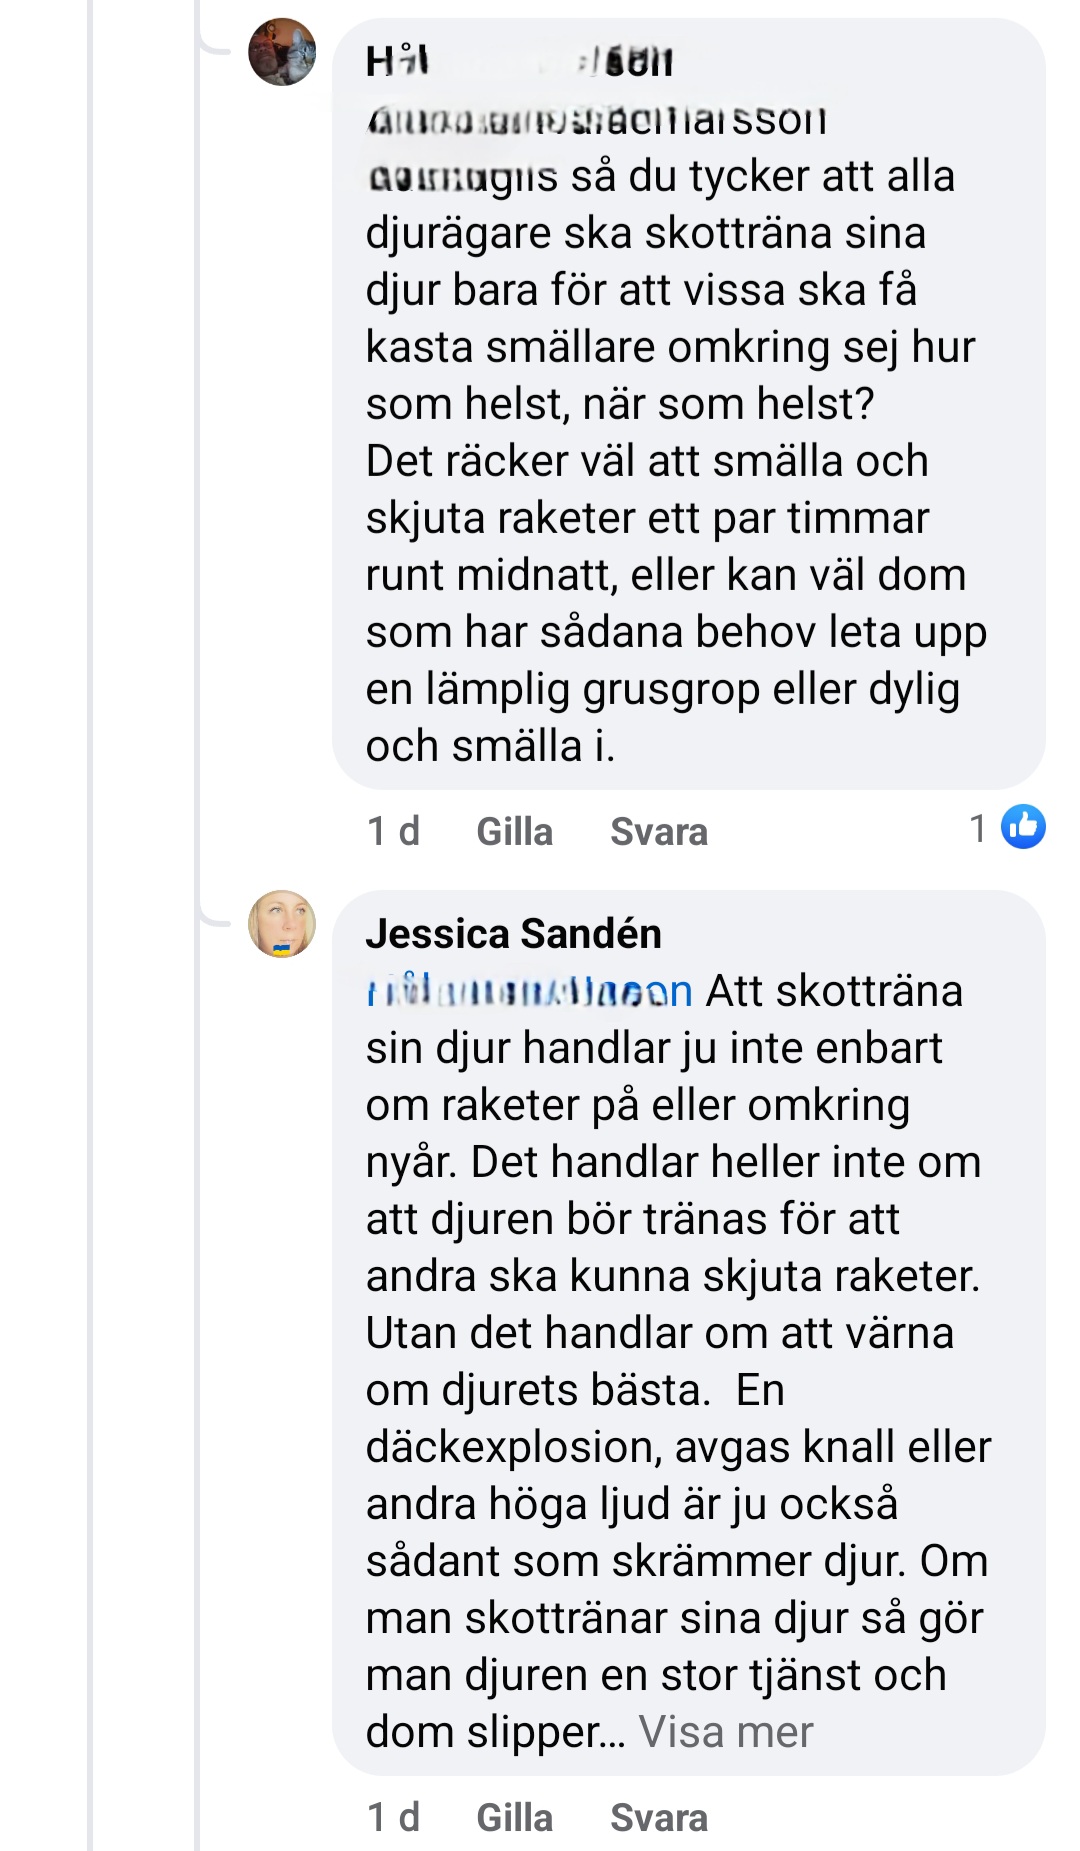
Task: Tap Jessica's comment text about 'däckexplosion'
Action: point(678,1447)
